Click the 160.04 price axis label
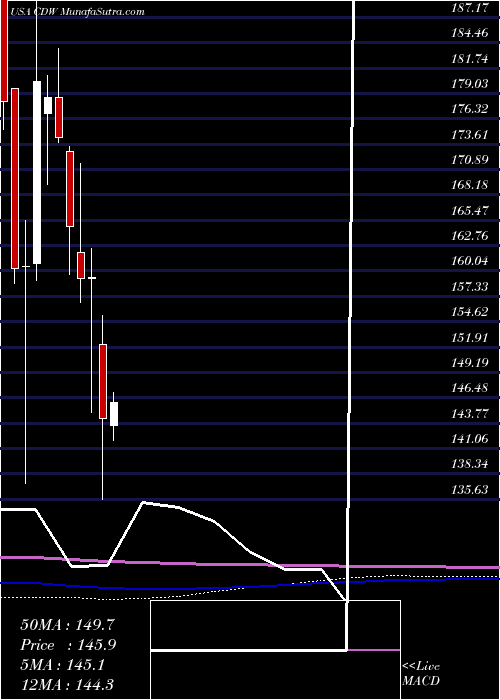 coord(468,261)
